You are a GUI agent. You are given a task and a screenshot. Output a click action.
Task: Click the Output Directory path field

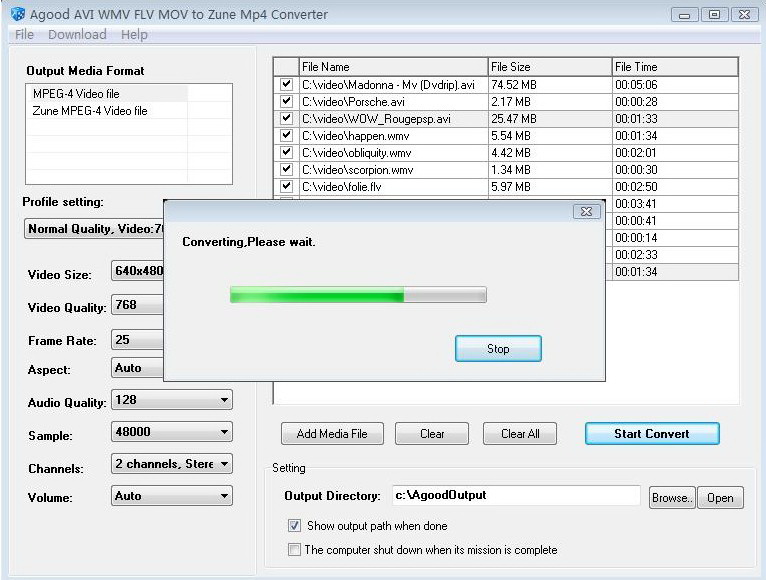click(x=516, y=495)
